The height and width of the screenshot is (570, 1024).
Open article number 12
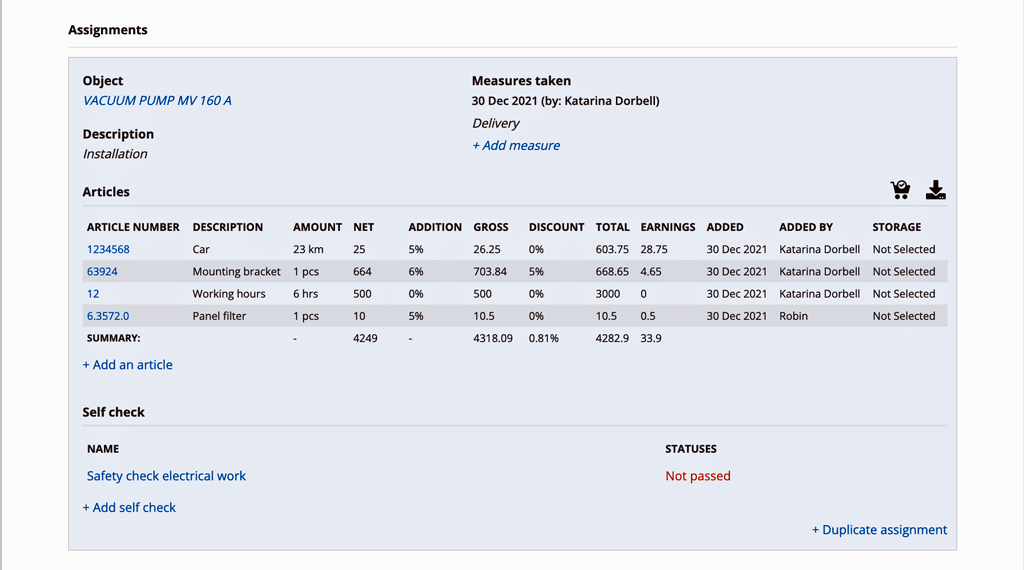pos(93,294)
